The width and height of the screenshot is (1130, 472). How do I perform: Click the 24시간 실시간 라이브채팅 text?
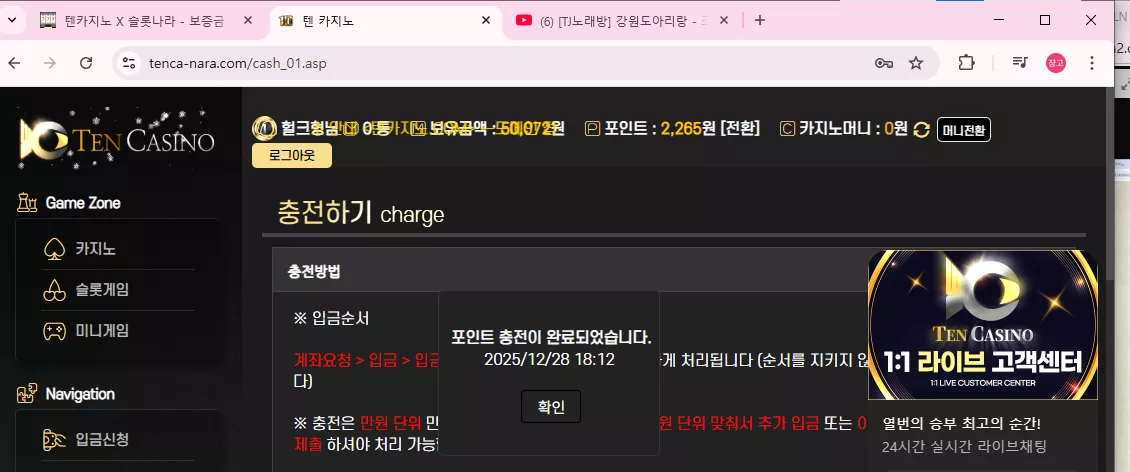964,446
